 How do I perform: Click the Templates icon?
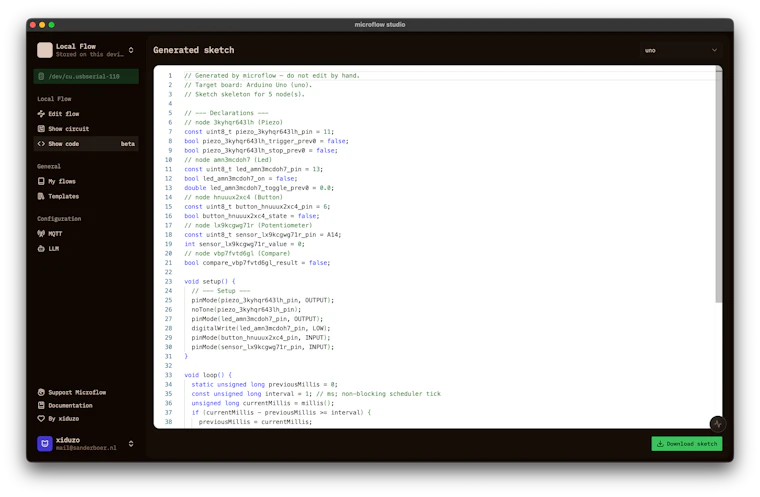pos(41,196)
